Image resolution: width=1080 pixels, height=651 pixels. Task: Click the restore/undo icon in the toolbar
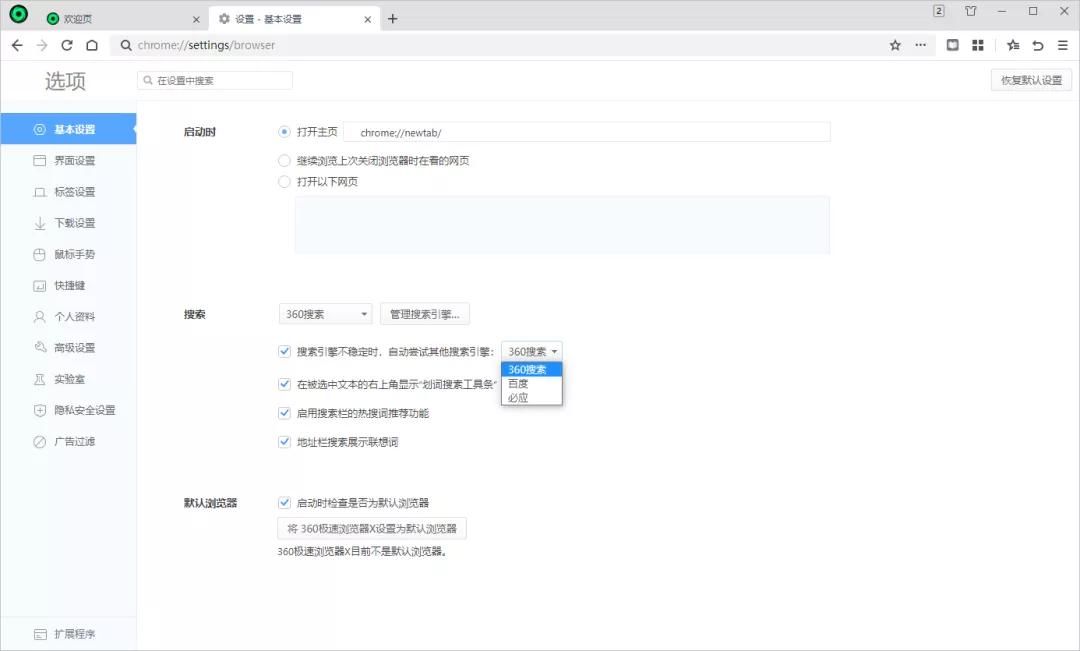pyautogui.click(x=1036, y=45)
